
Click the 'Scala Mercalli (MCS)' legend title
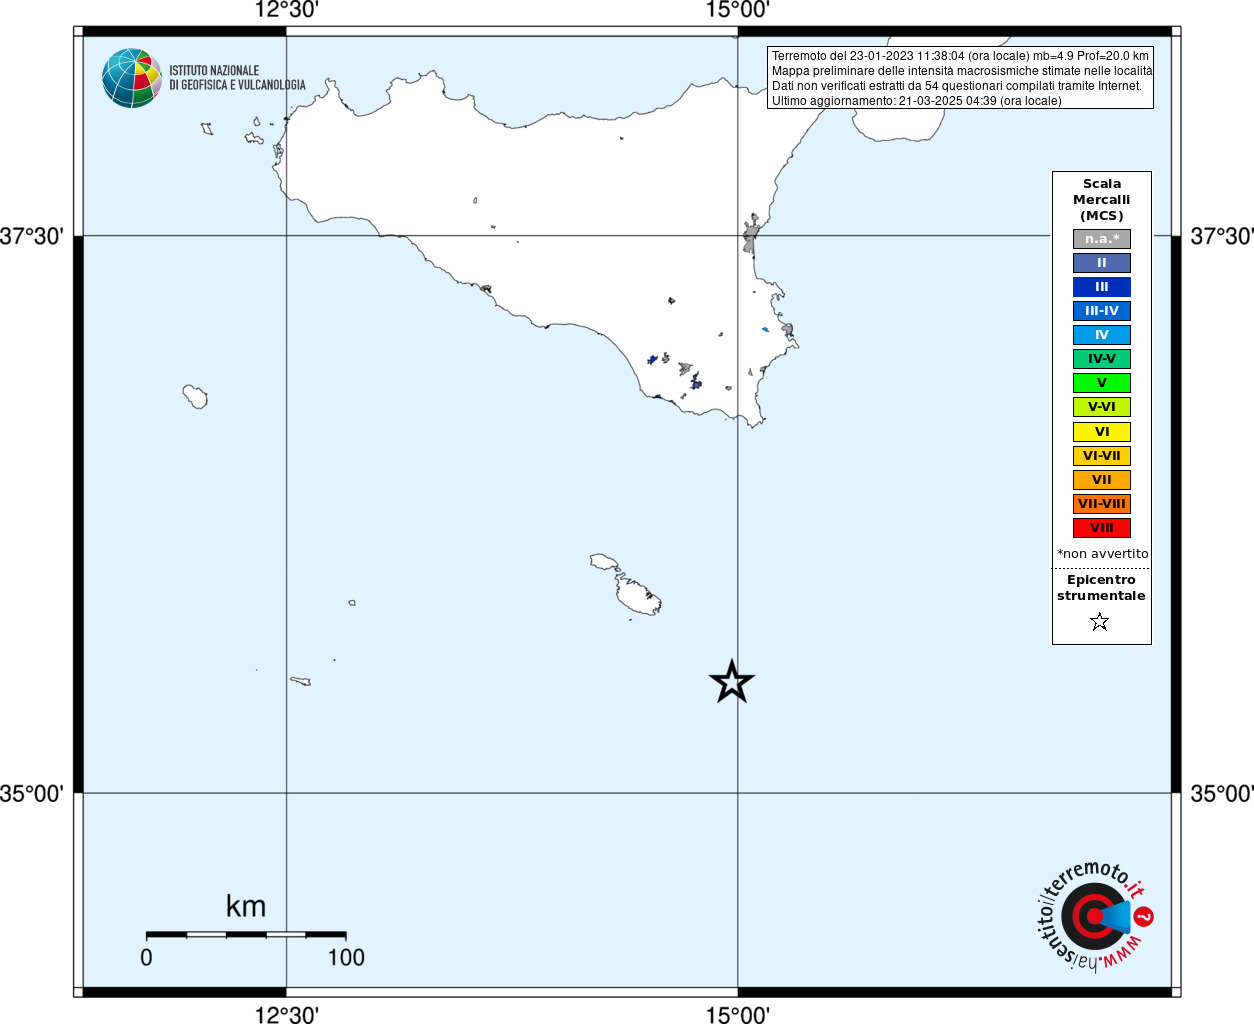point(1102,200)
